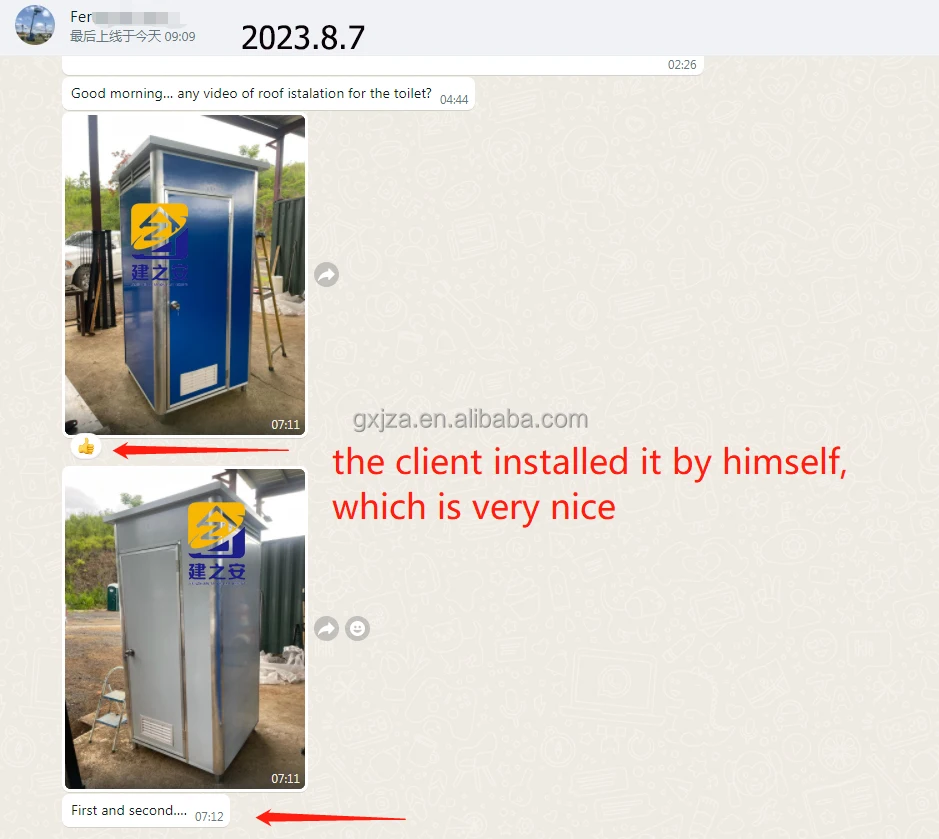
Task: Click the gxjza.en.alibaba.com watermark
Action: point(471,419)
